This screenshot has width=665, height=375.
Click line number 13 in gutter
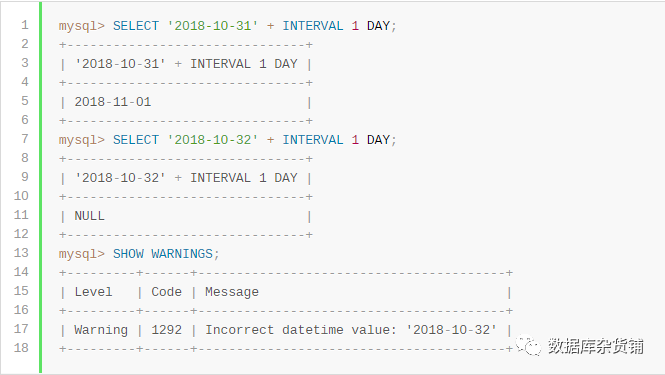21,253
